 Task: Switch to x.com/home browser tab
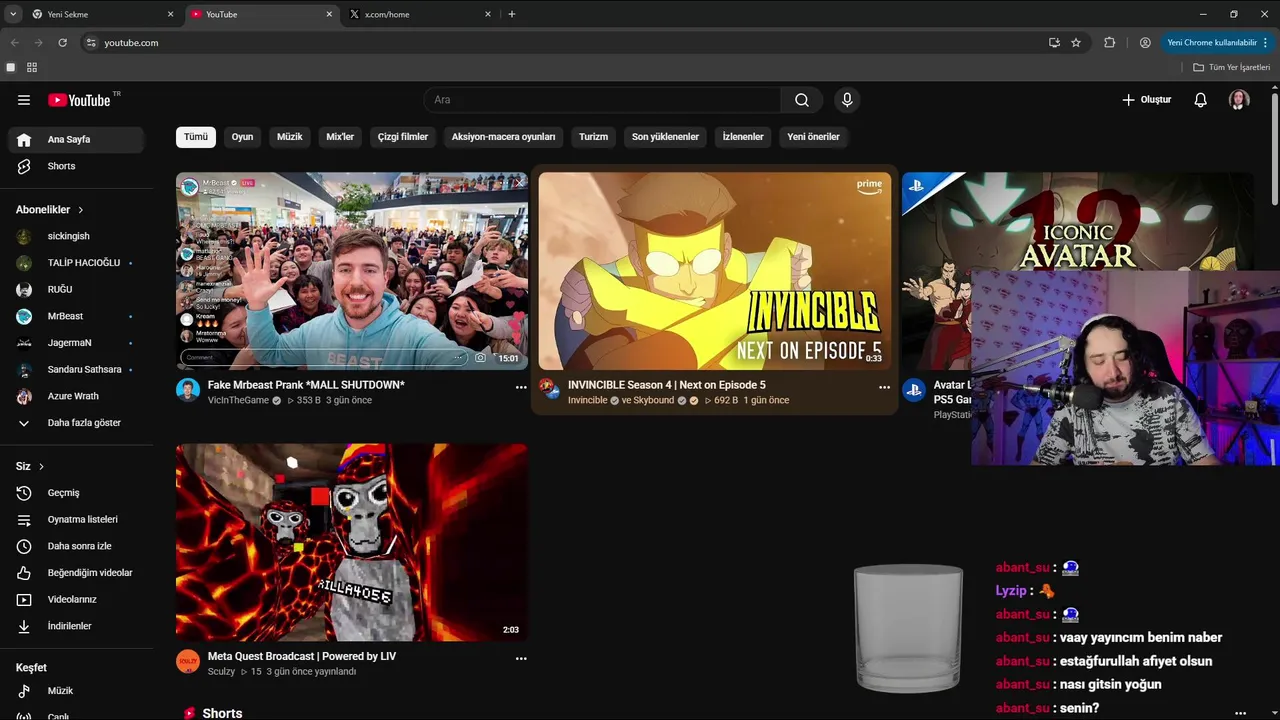point(419,14)
